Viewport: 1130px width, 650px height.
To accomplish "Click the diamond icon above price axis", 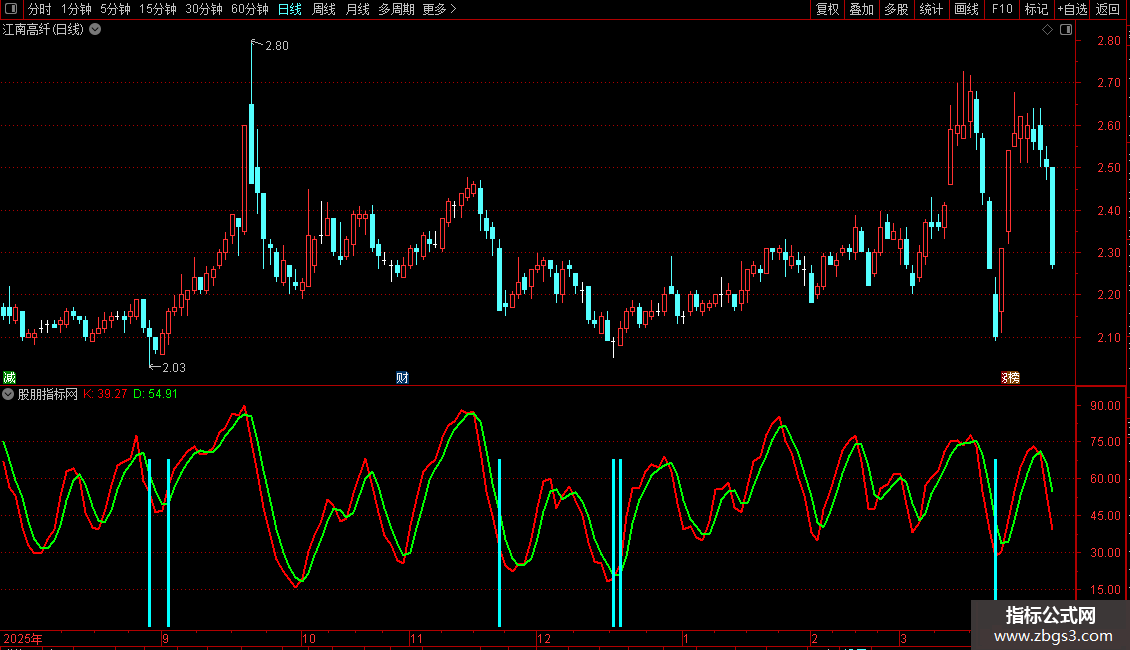I will (1047, 30).
